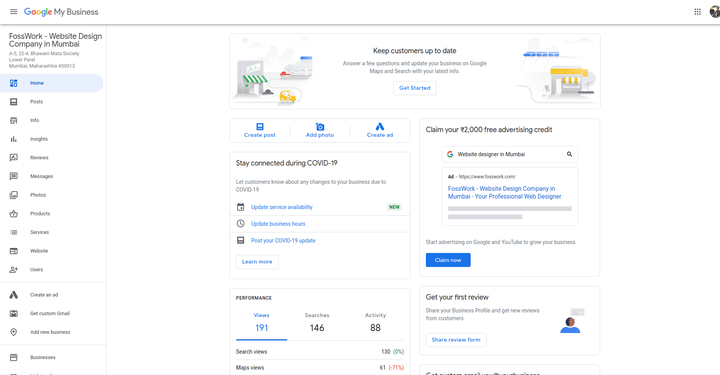Click the Google Ads icon beside Create an ad

pos(14,295)
